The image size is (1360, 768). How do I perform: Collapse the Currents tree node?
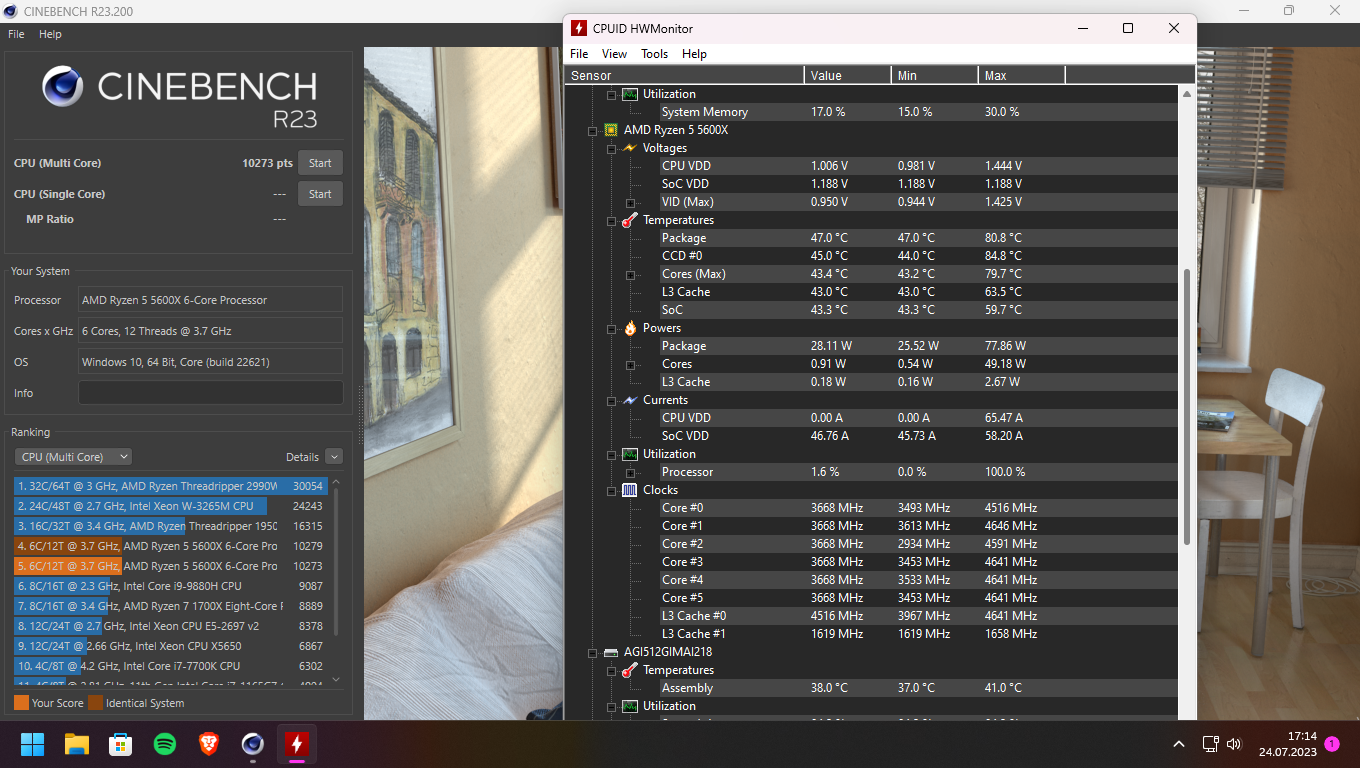tap(612, 400)
